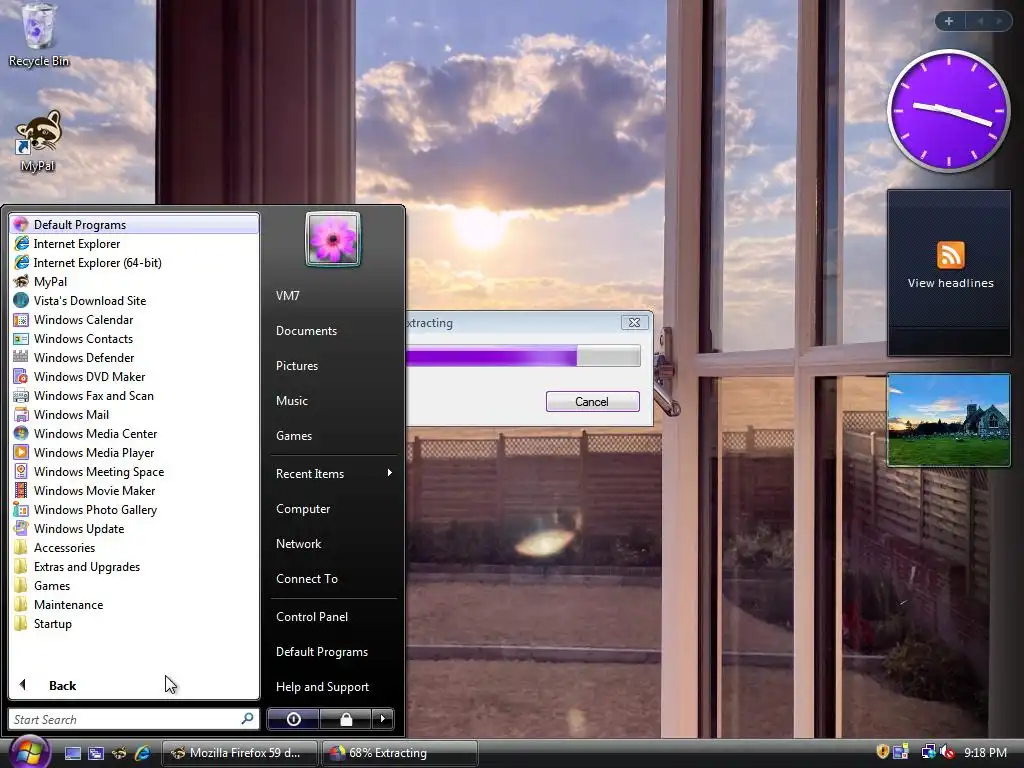Open Network from the Start menu
Screen dimensions: 1024x768
coord(333,543)
